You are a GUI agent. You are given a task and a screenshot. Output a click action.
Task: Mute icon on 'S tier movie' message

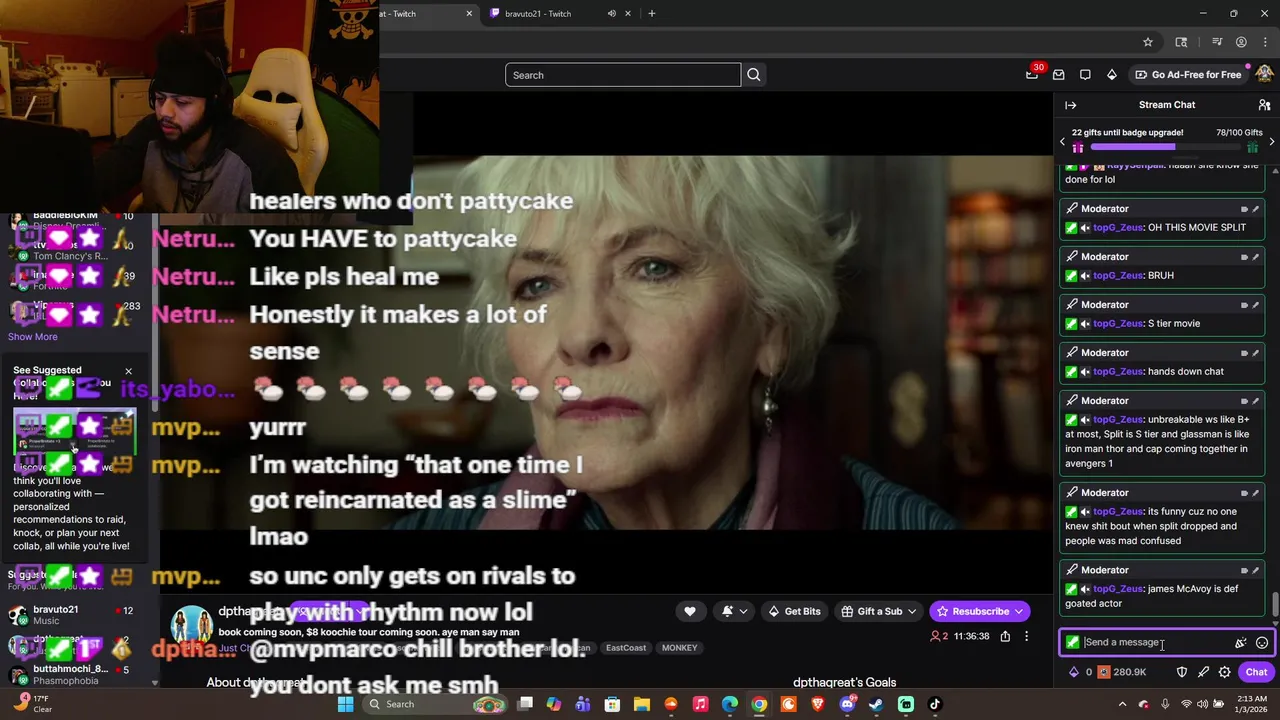(x=1085, y=324)
